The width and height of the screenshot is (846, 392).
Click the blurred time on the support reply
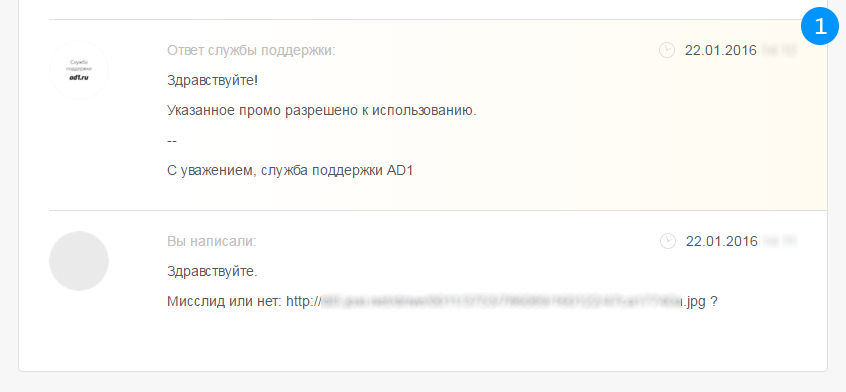coord(779,51)
